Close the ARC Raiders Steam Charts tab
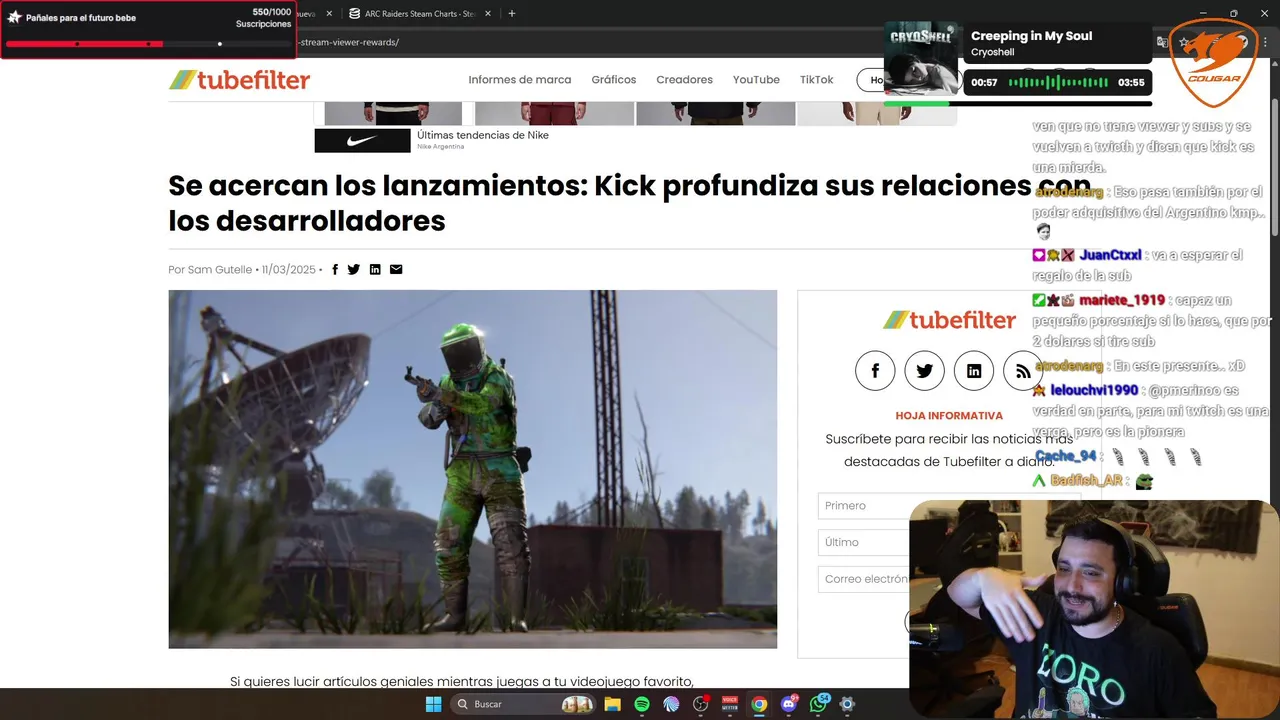 pyautogui.click(x=488, y=13)
